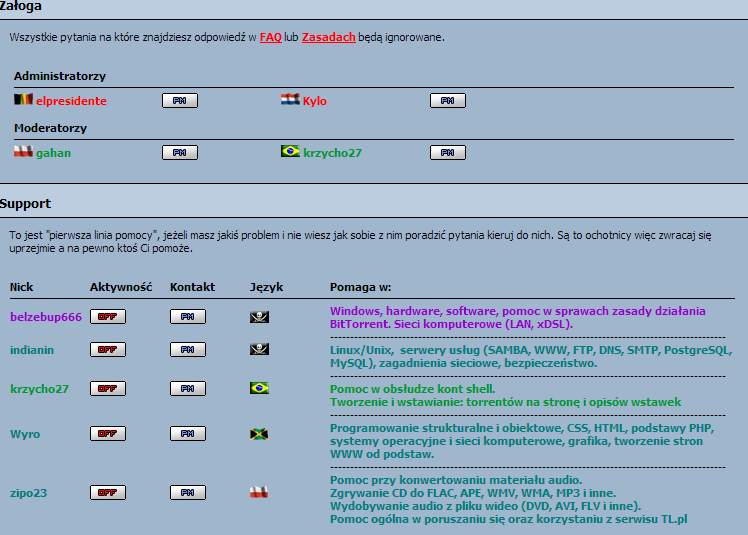The height and width of the screenshot is (535, 748).
Task: Open administrator Kylo's profile
Action: pos(315,101)
